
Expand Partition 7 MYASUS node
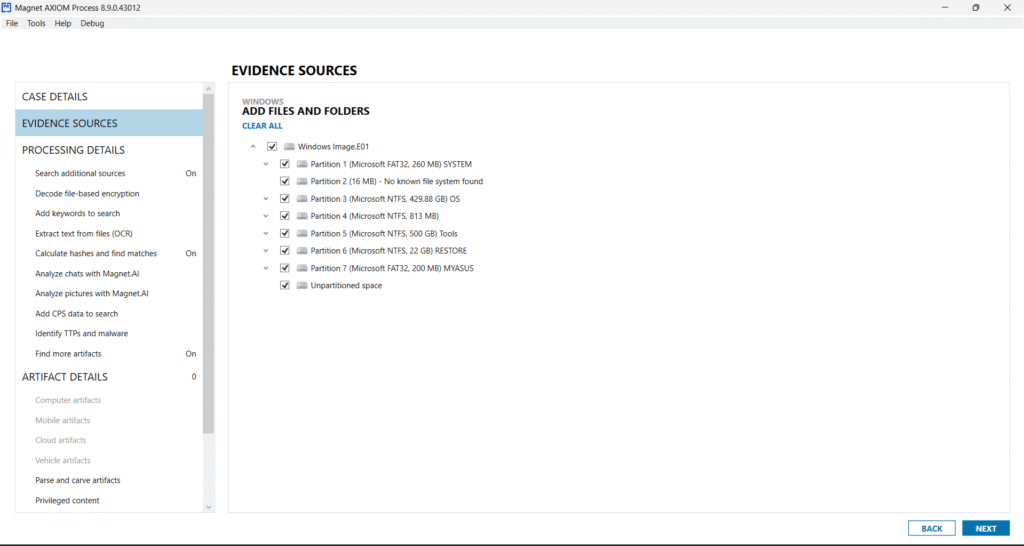(x=266, y=268)
